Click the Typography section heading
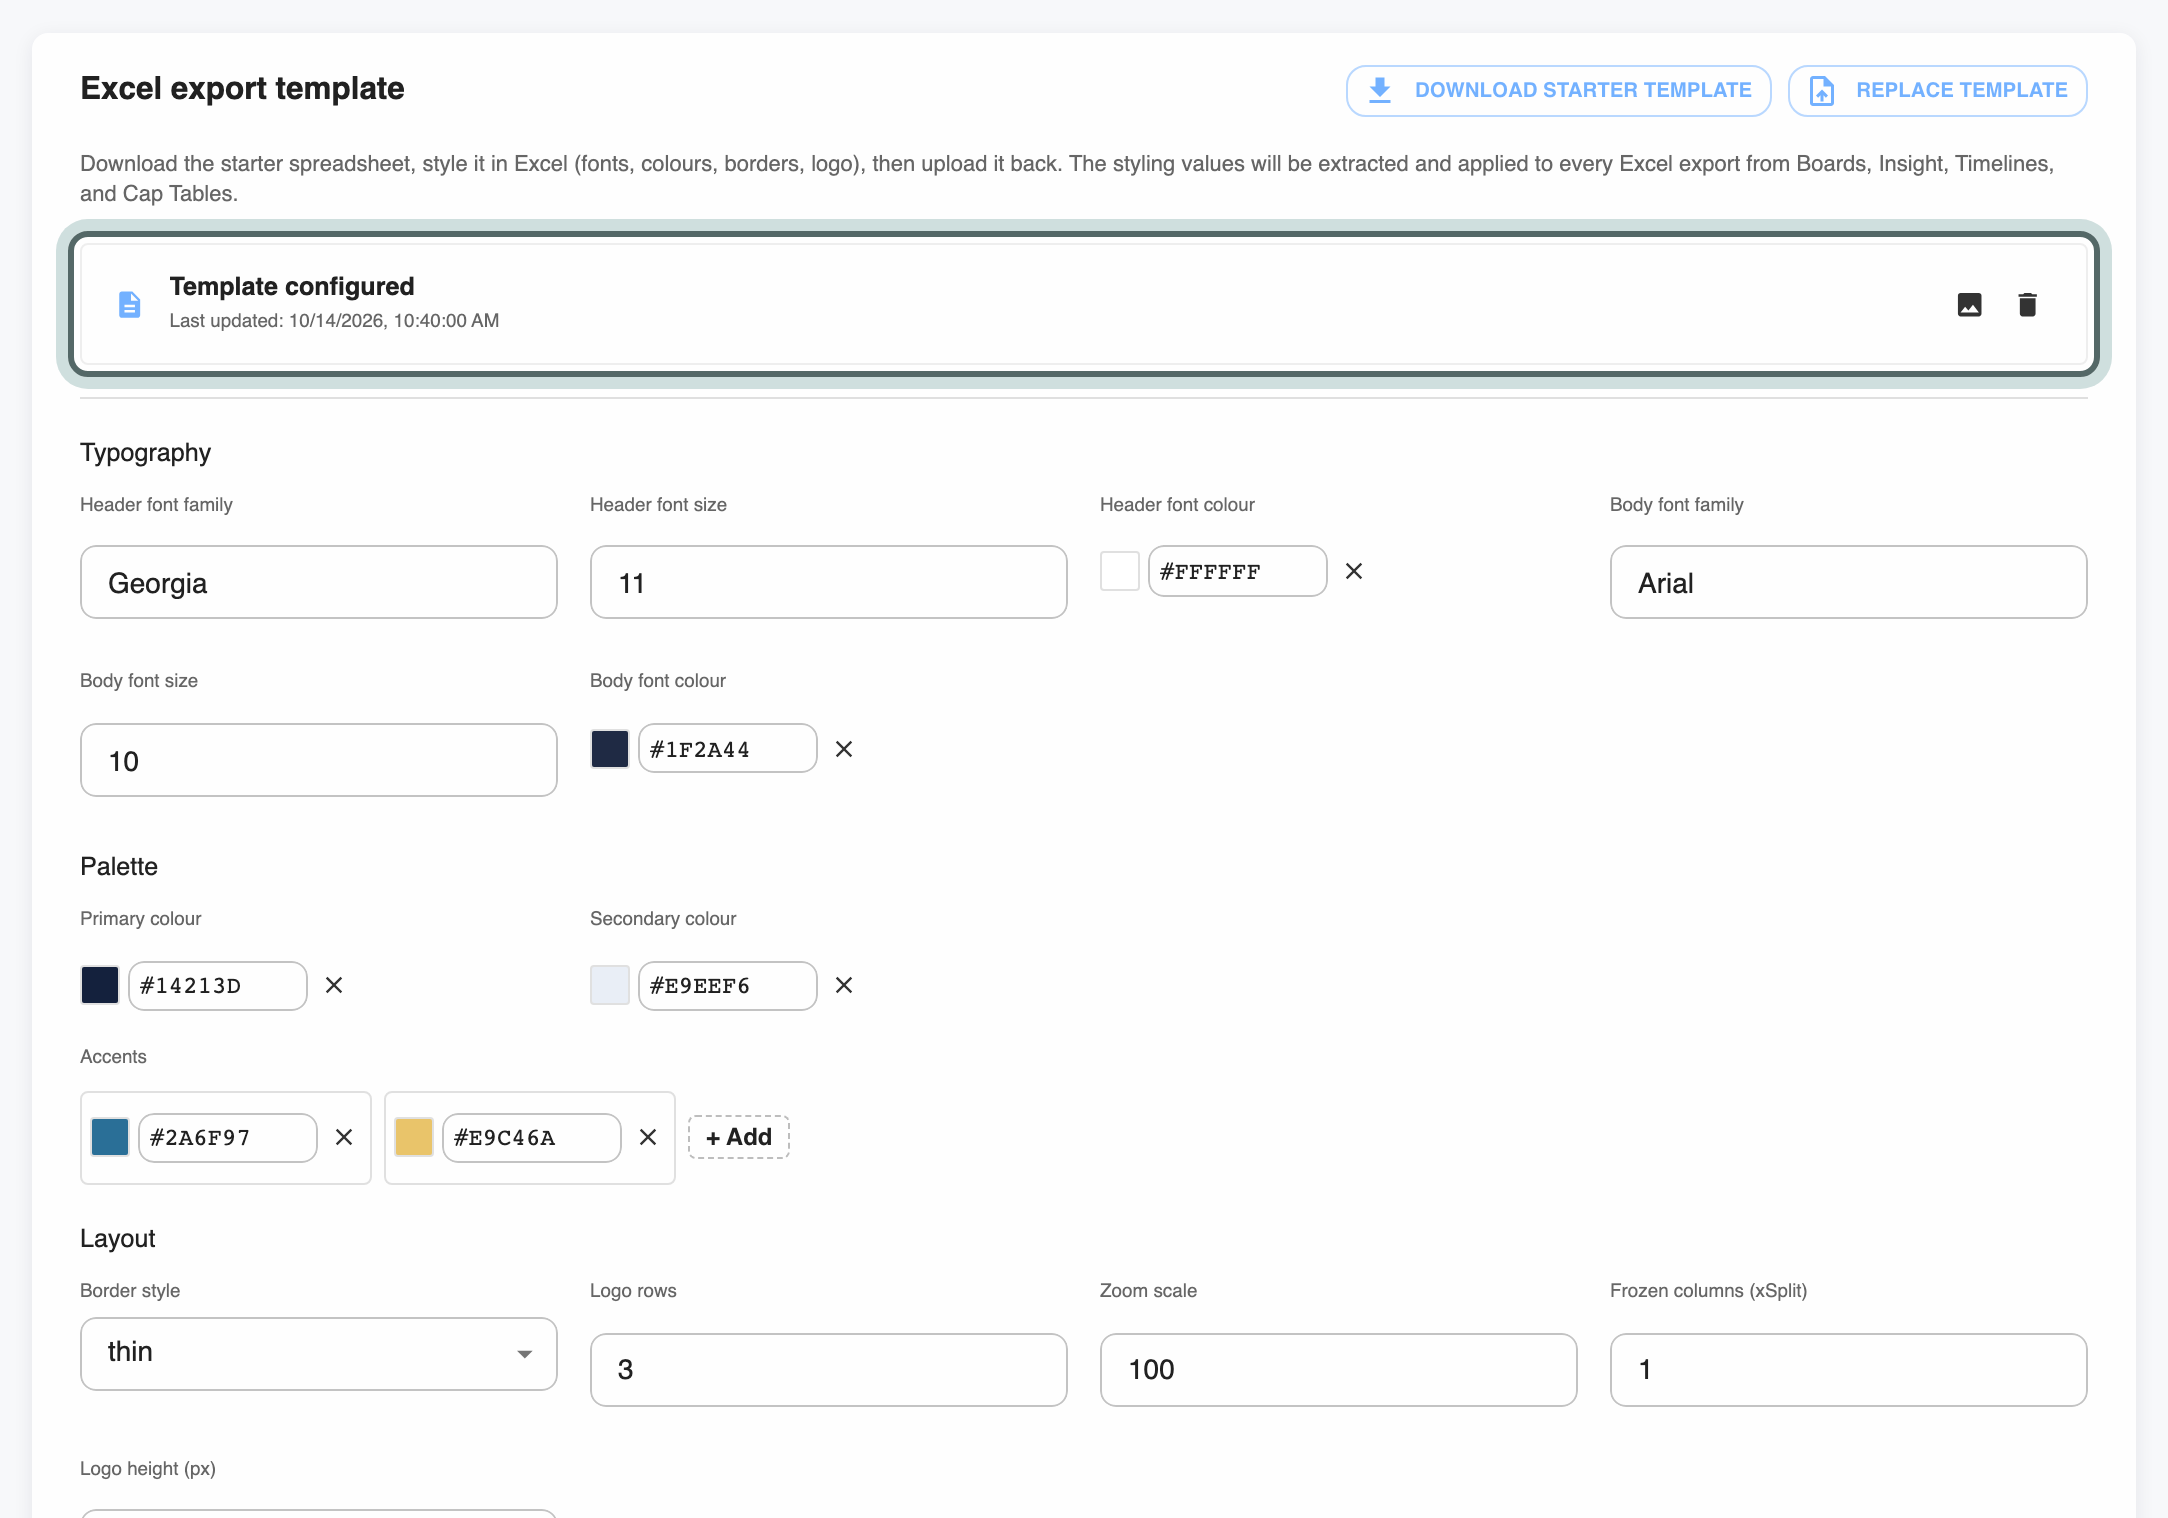Screen dimensions: 2168x1518 [146, 453]
